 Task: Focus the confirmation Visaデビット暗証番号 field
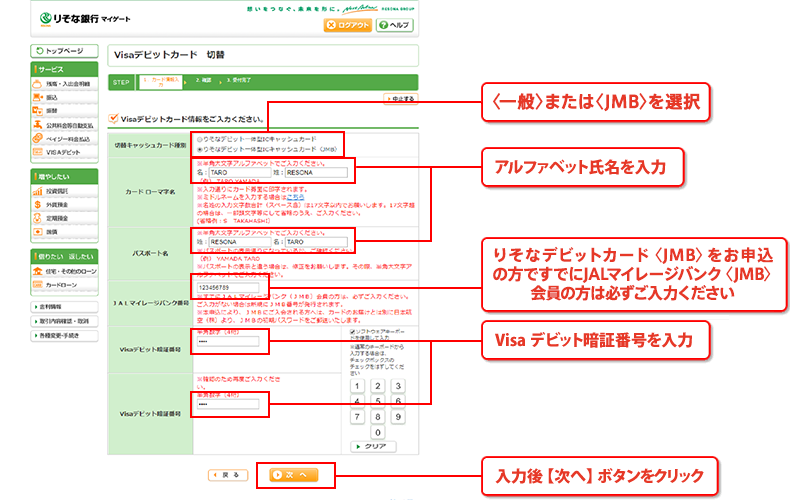(x=228, y=404)
